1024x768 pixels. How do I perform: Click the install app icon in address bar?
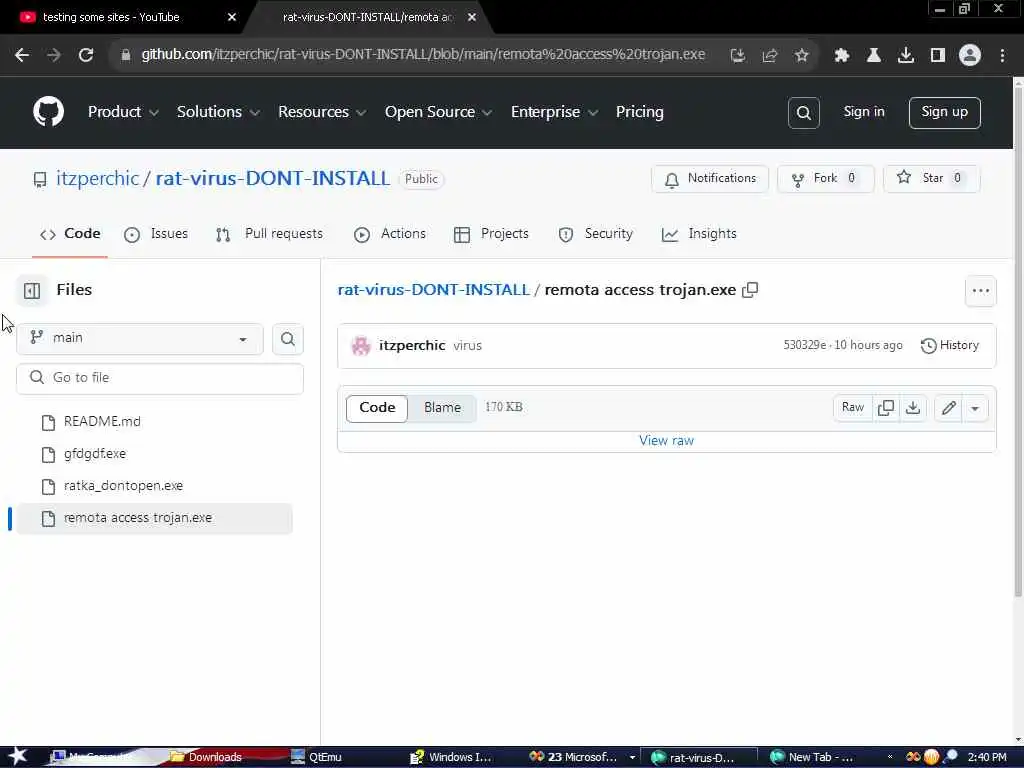click(x=738, y=56)
